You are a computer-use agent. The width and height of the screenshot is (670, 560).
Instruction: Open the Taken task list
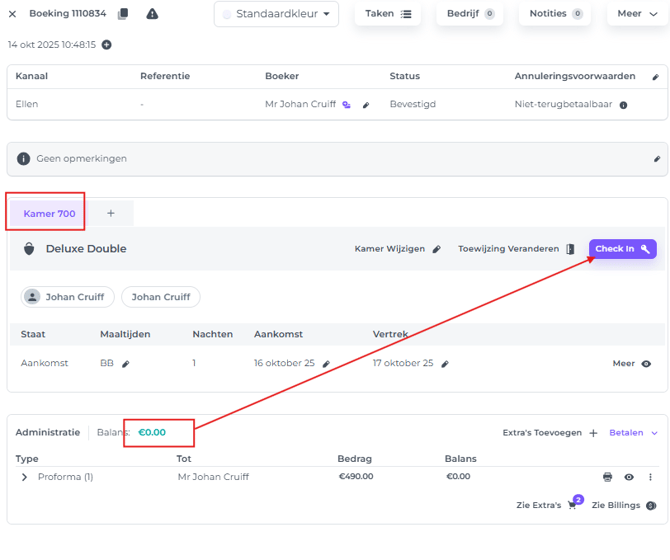(387, 14)
